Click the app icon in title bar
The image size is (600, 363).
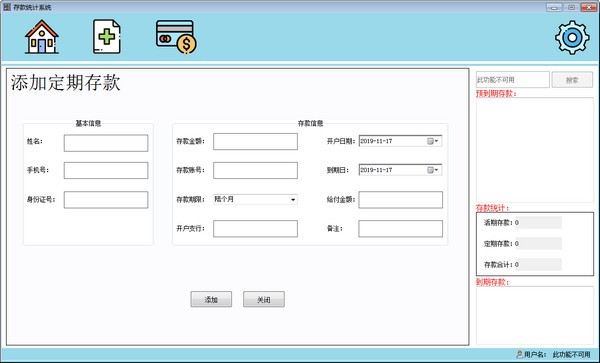pyautogui.click(x=7, y=7)
